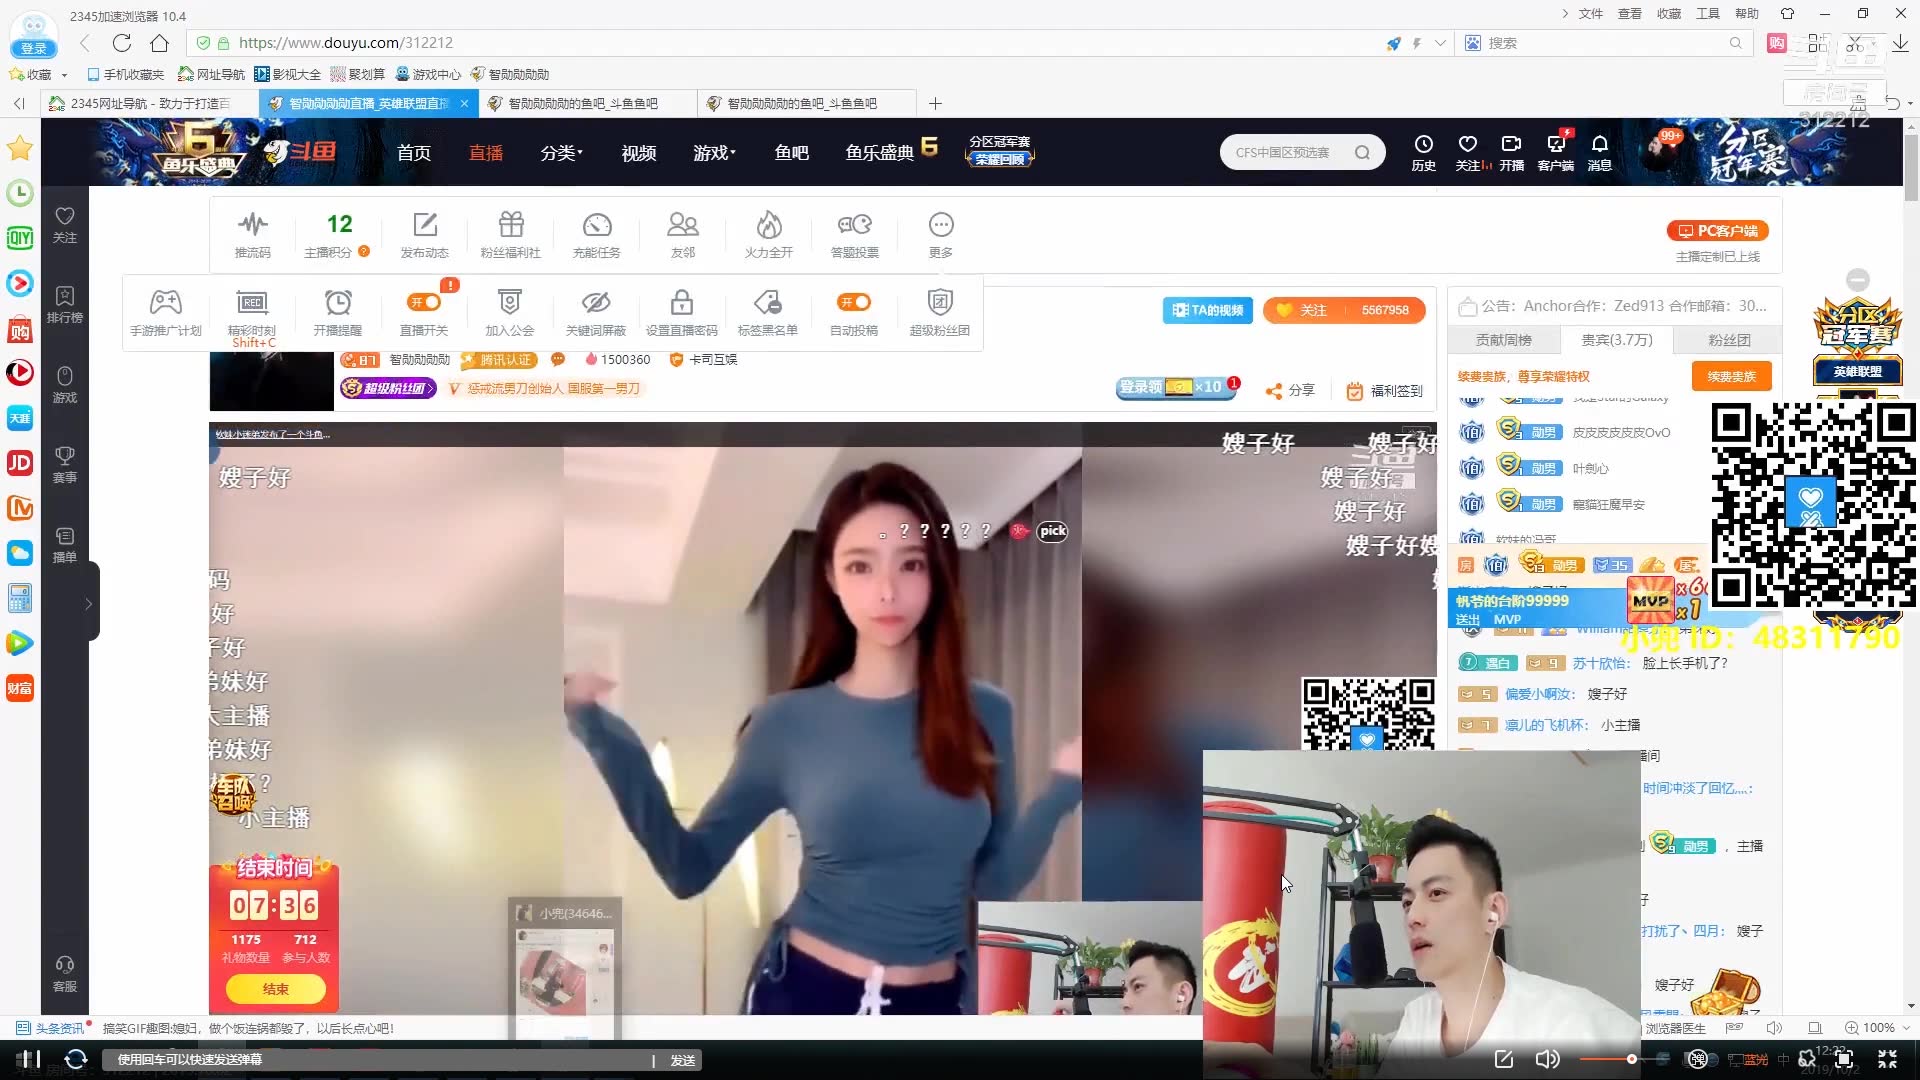1920x1080 pixels.
Task: Switch to 粉丝团 tab
Action: point(1729,340)
